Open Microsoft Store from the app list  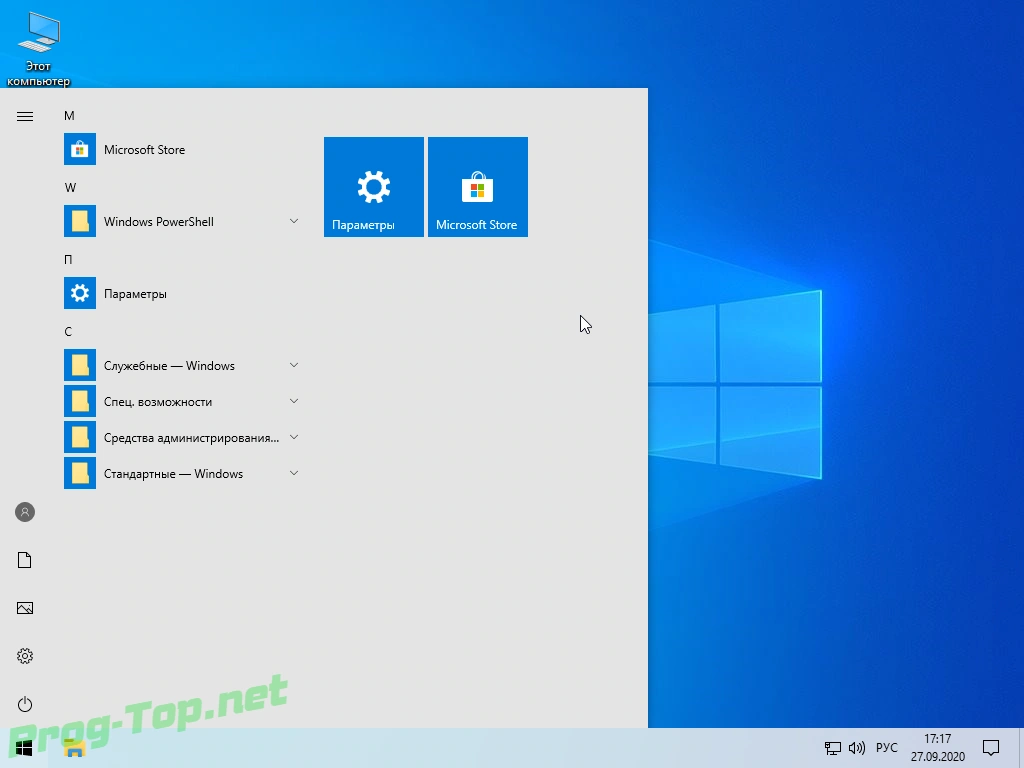coord(183,150)
